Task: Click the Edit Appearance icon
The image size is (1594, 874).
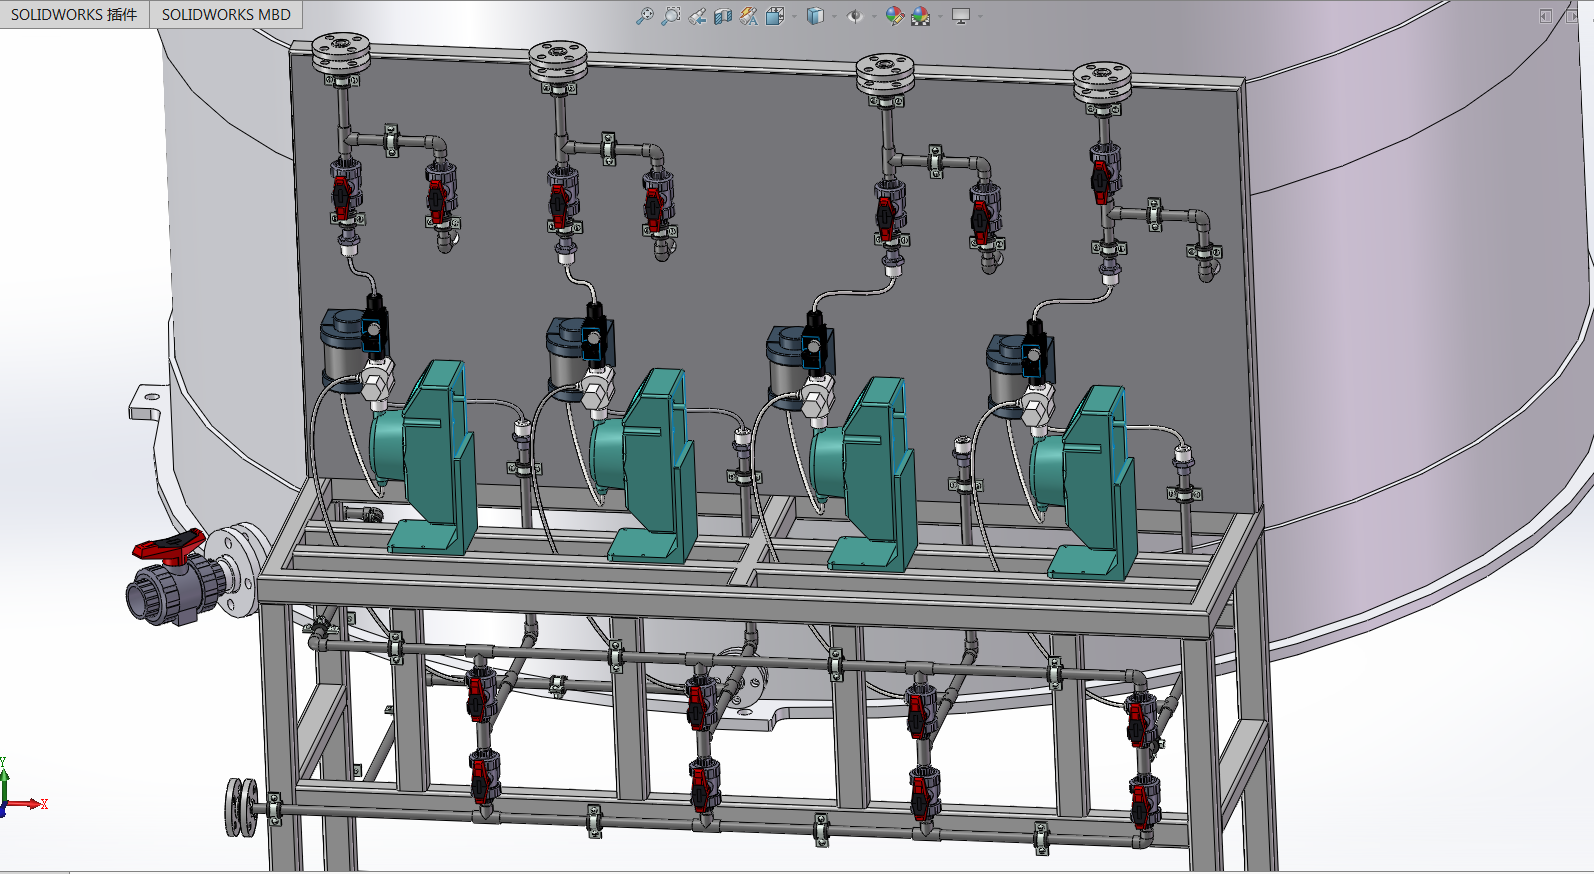Action: click(895, 16)
